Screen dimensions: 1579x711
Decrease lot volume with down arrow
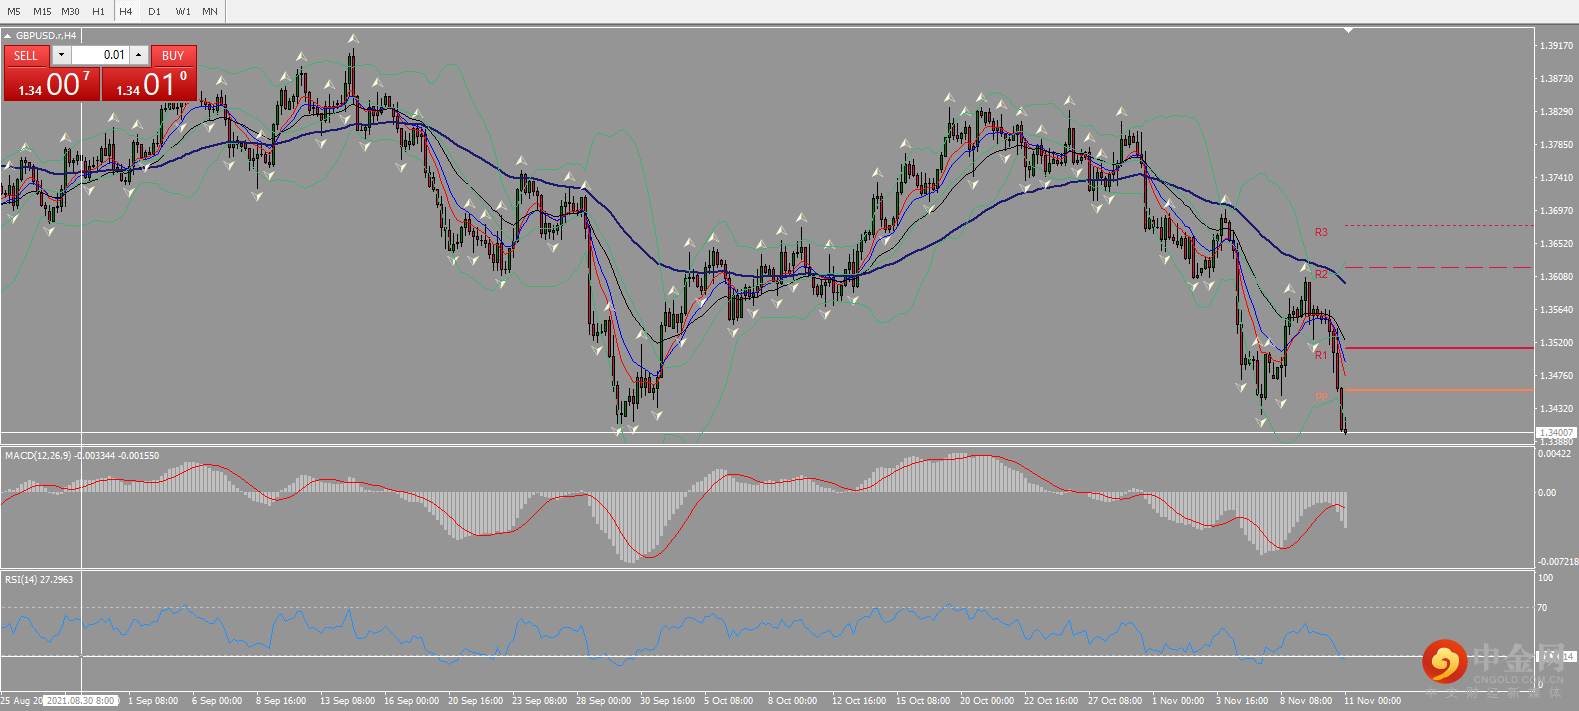61,55
